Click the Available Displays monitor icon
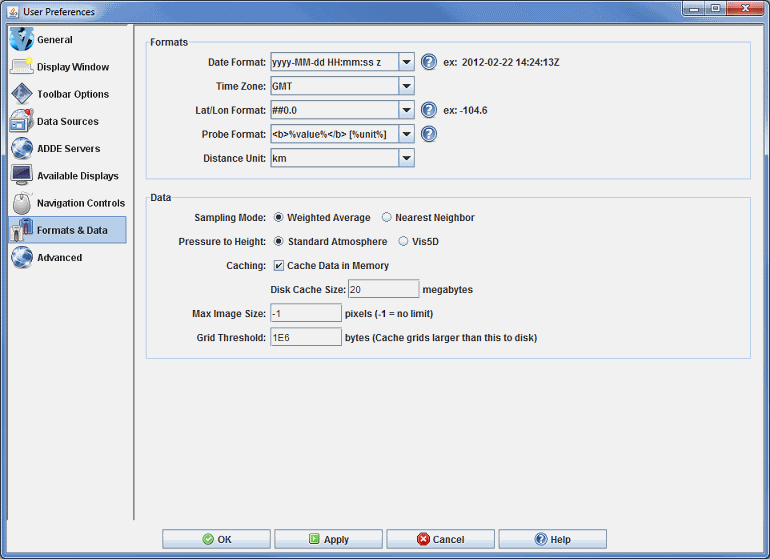This screenshot has height=559, width=770. tap(22, 175)
